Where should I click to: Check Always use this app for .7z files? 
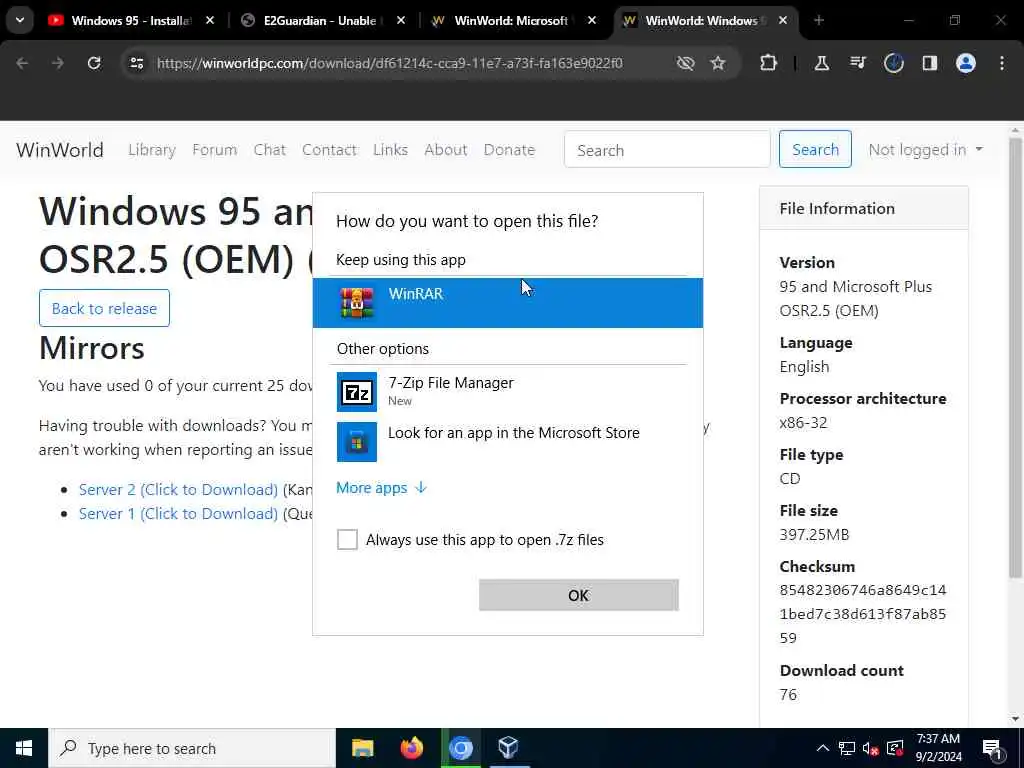pos(347,539)
